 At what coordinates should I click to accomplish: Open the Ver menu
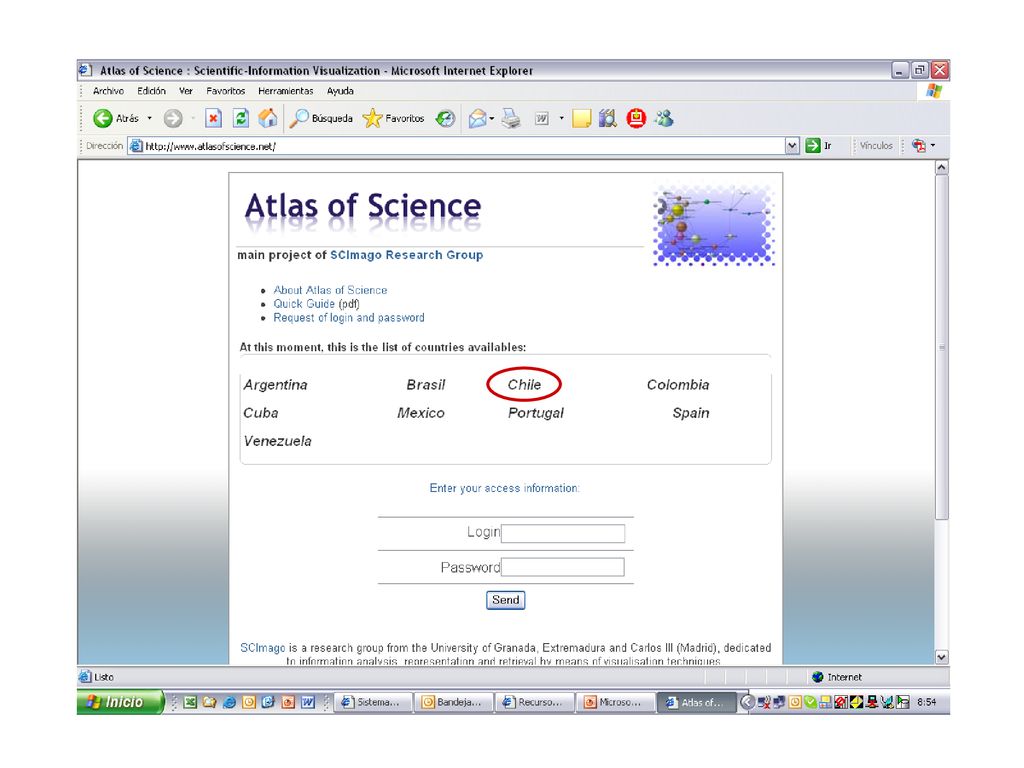pos(186,91)
